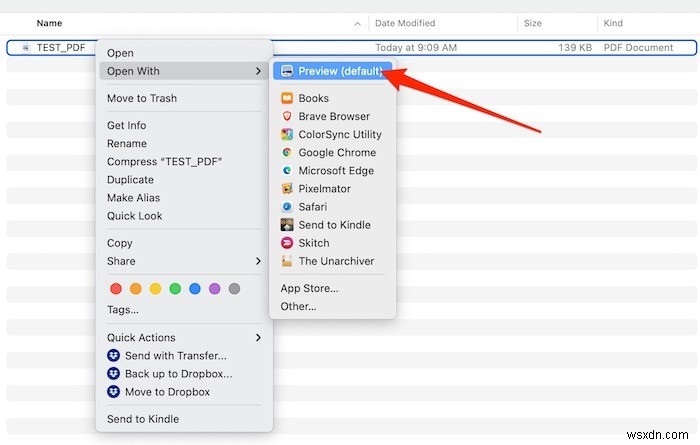Image resolution: width=700 pixels, height=445 pixels.
Task: Select Move to Trash
Action: coord(142,98)
